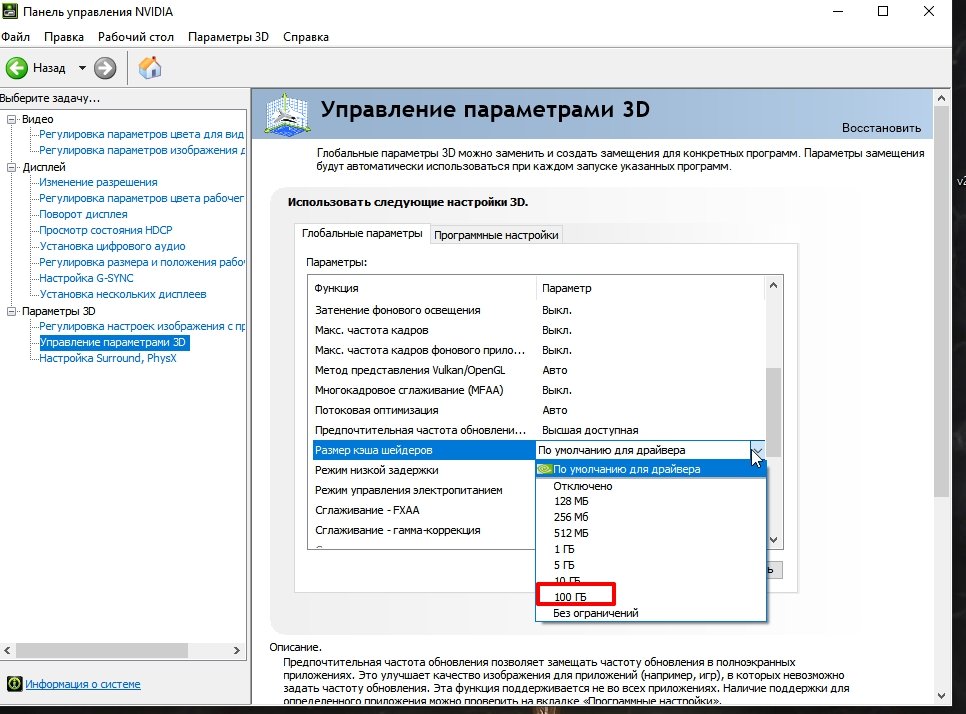Switch to Программные настройки tab
Screen dimensions: 966x714
click(x=496, y=235)
